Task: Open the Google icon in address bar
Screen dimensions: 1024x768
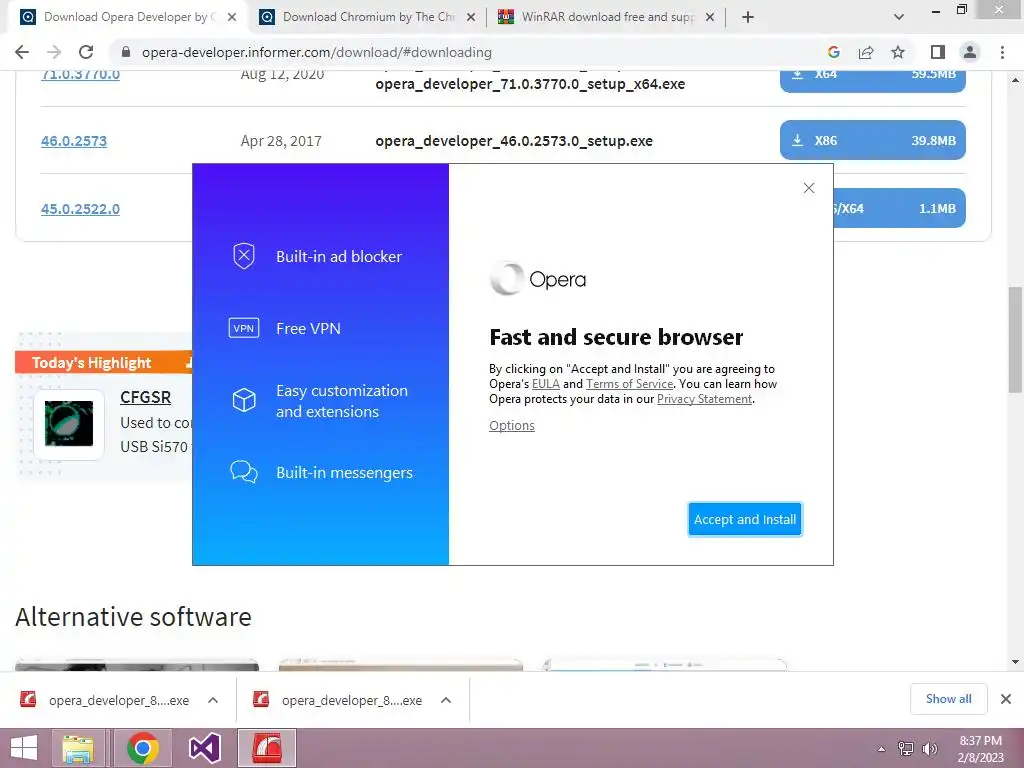Action: (833, 52)
